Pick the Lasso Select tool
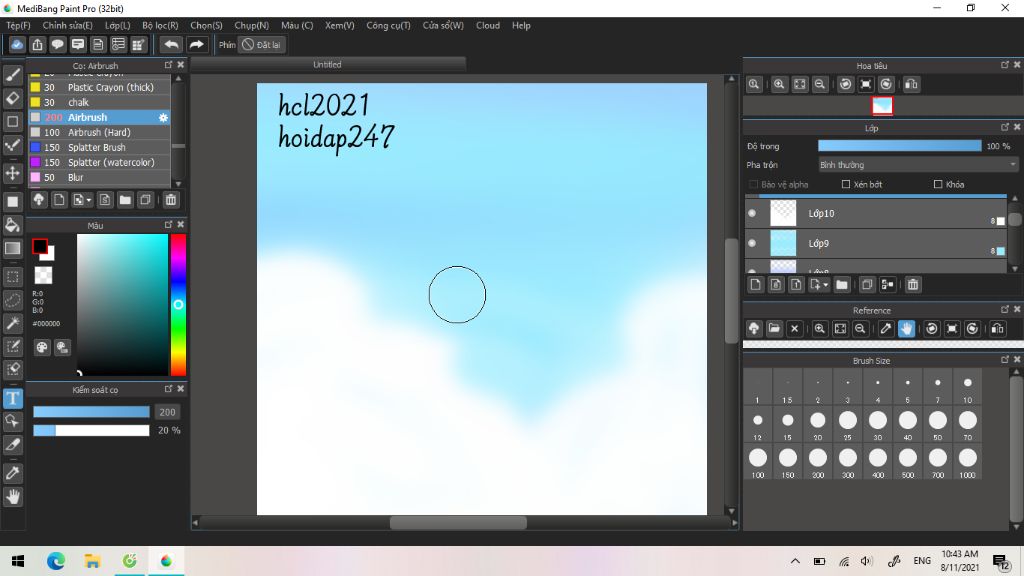 click(12, 300)
